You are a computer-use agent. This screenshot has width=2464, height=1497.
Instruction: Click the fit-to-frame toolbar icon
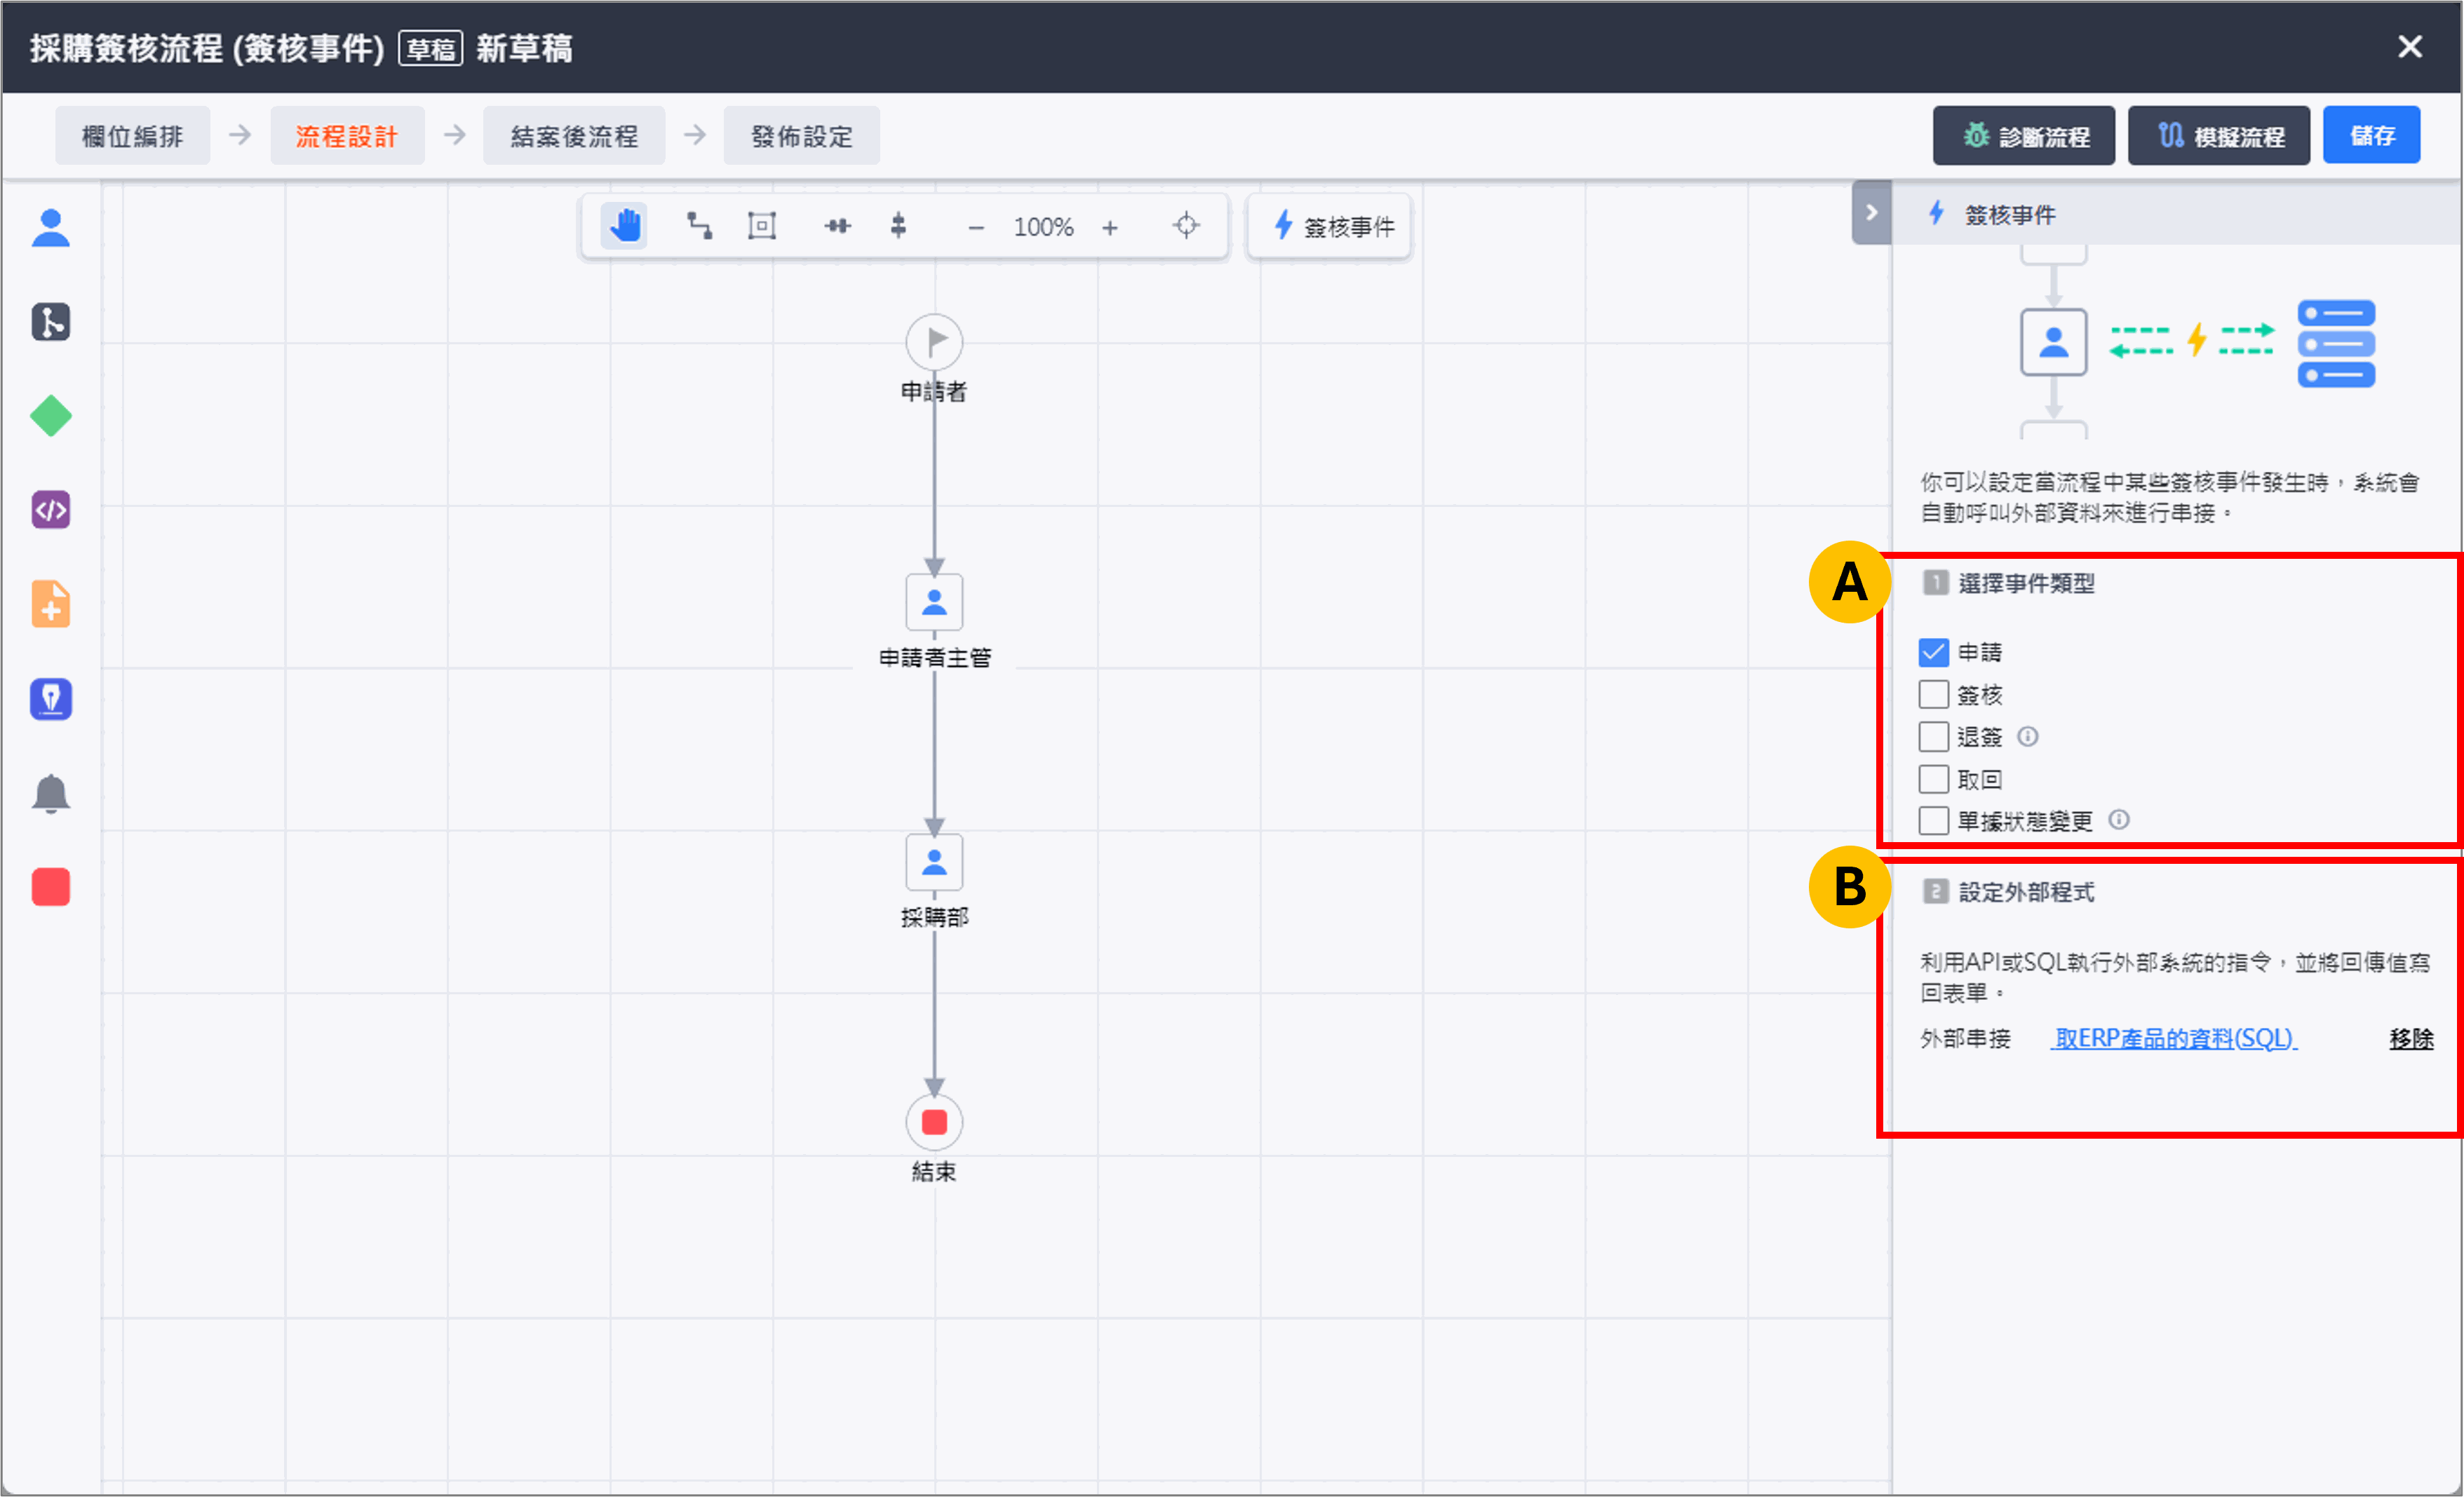click(762, 226)
